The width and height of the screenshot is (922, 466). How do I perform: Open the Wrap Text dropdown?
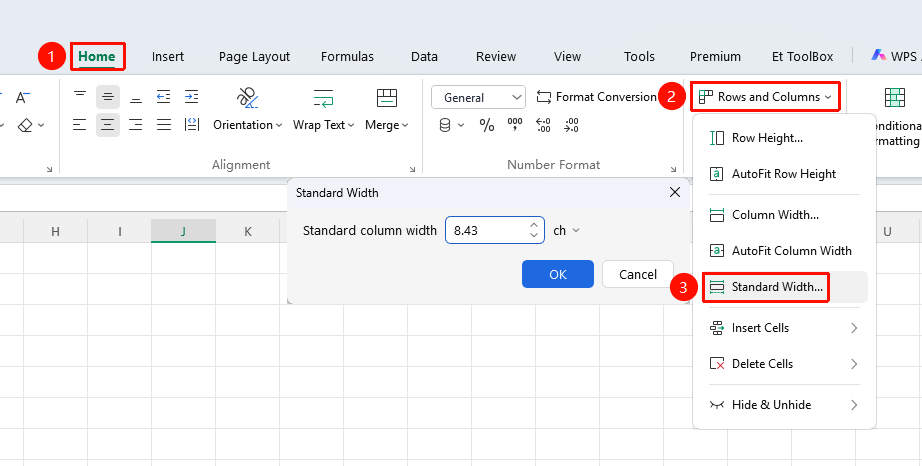(323, 125)
